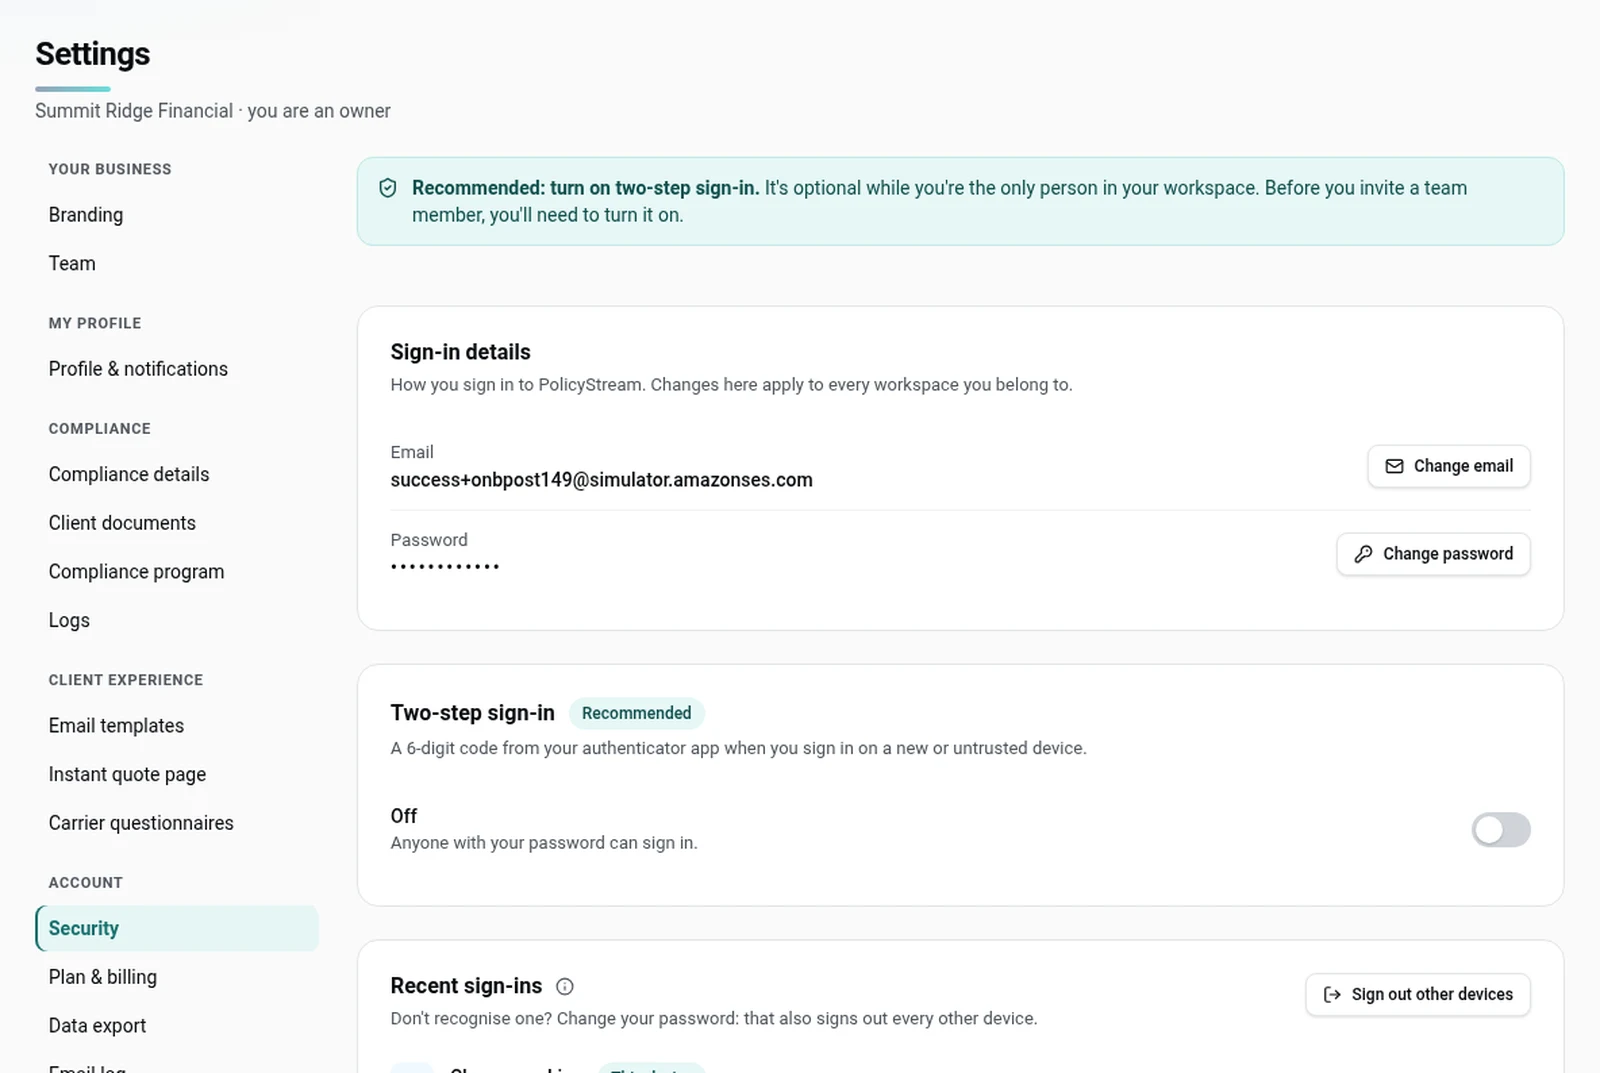Screen dimensions: 1600x1073
Task: Click the Change email button
Action: [1449, 466]
